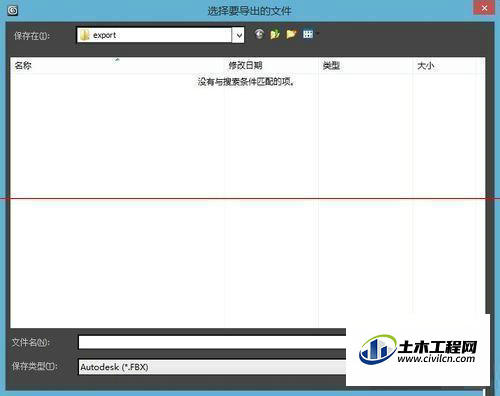Click the back navigation icon
500x396 pixels.
[x=259, y=34]
